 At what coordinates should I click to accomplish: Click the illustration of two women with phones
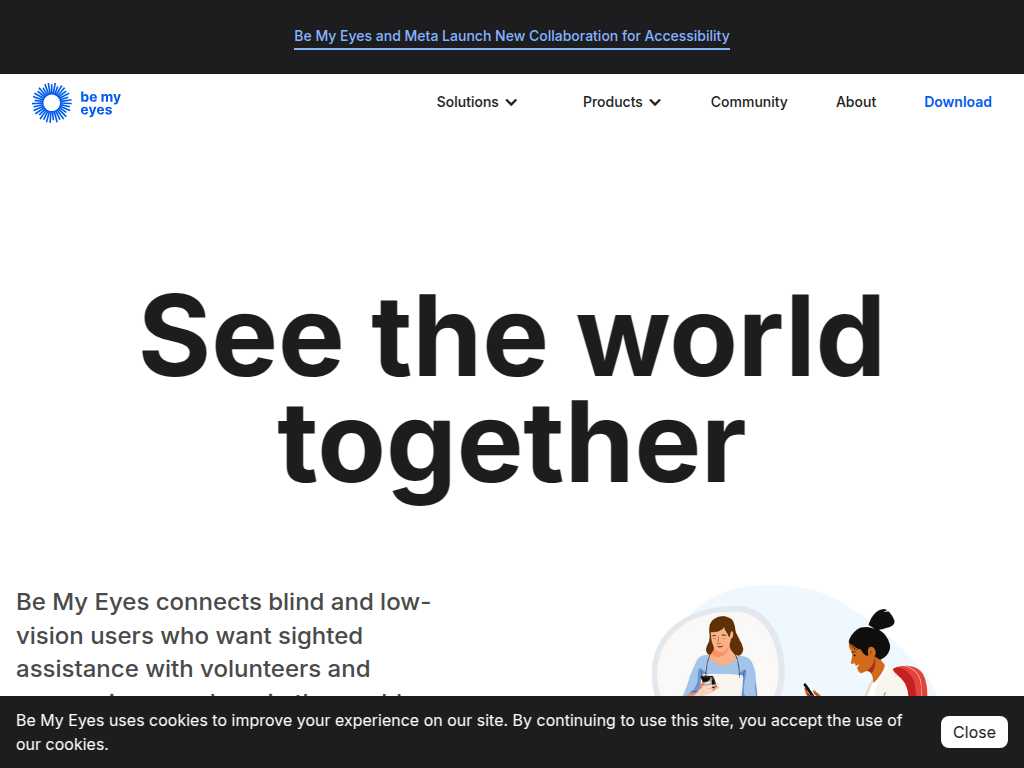pyautogui.click(x=793, y=641)
